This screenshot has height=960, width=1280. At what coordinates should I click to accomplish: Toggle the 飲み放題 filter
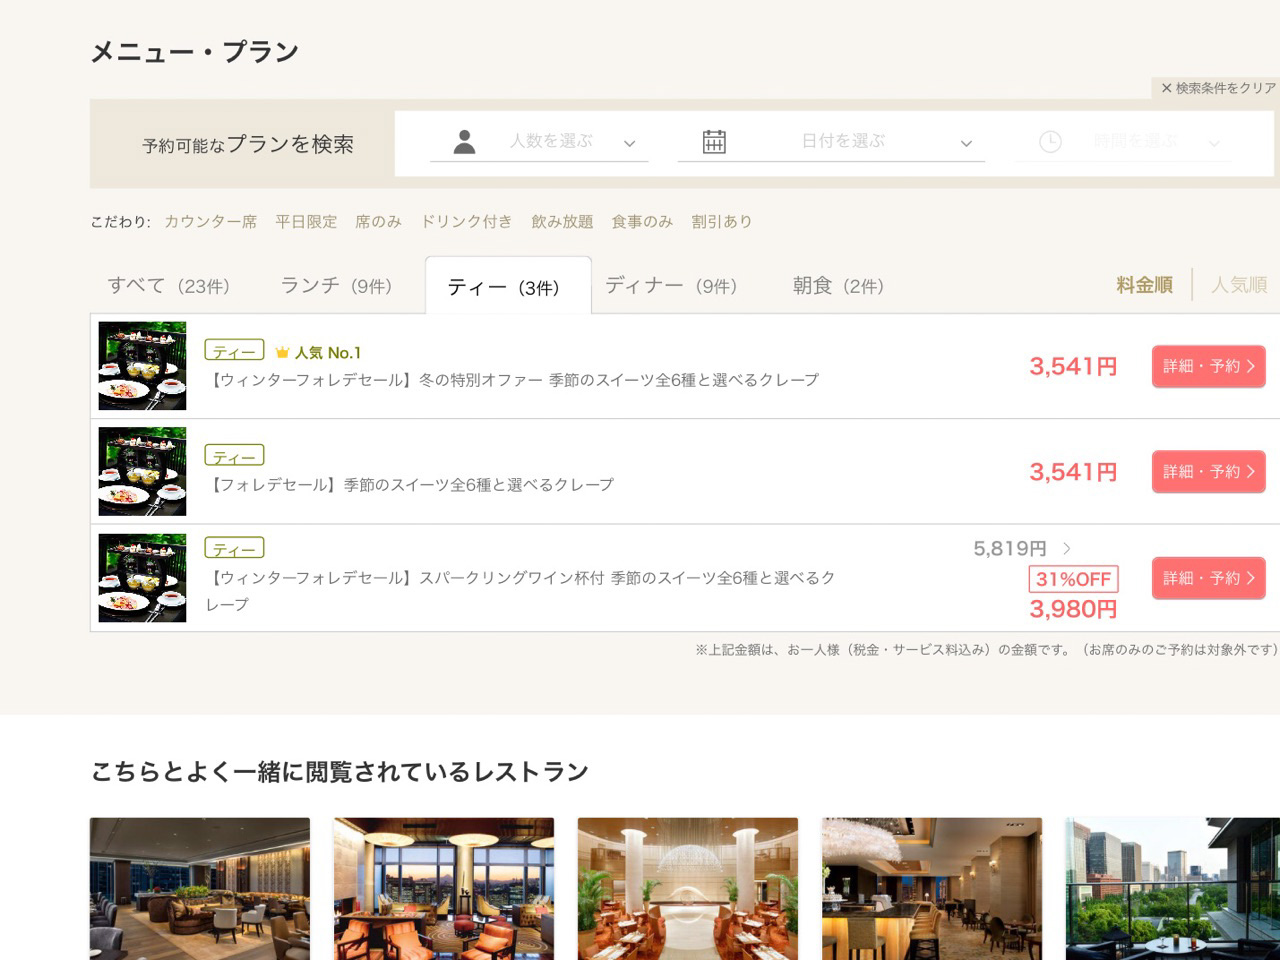click(562, 221)
